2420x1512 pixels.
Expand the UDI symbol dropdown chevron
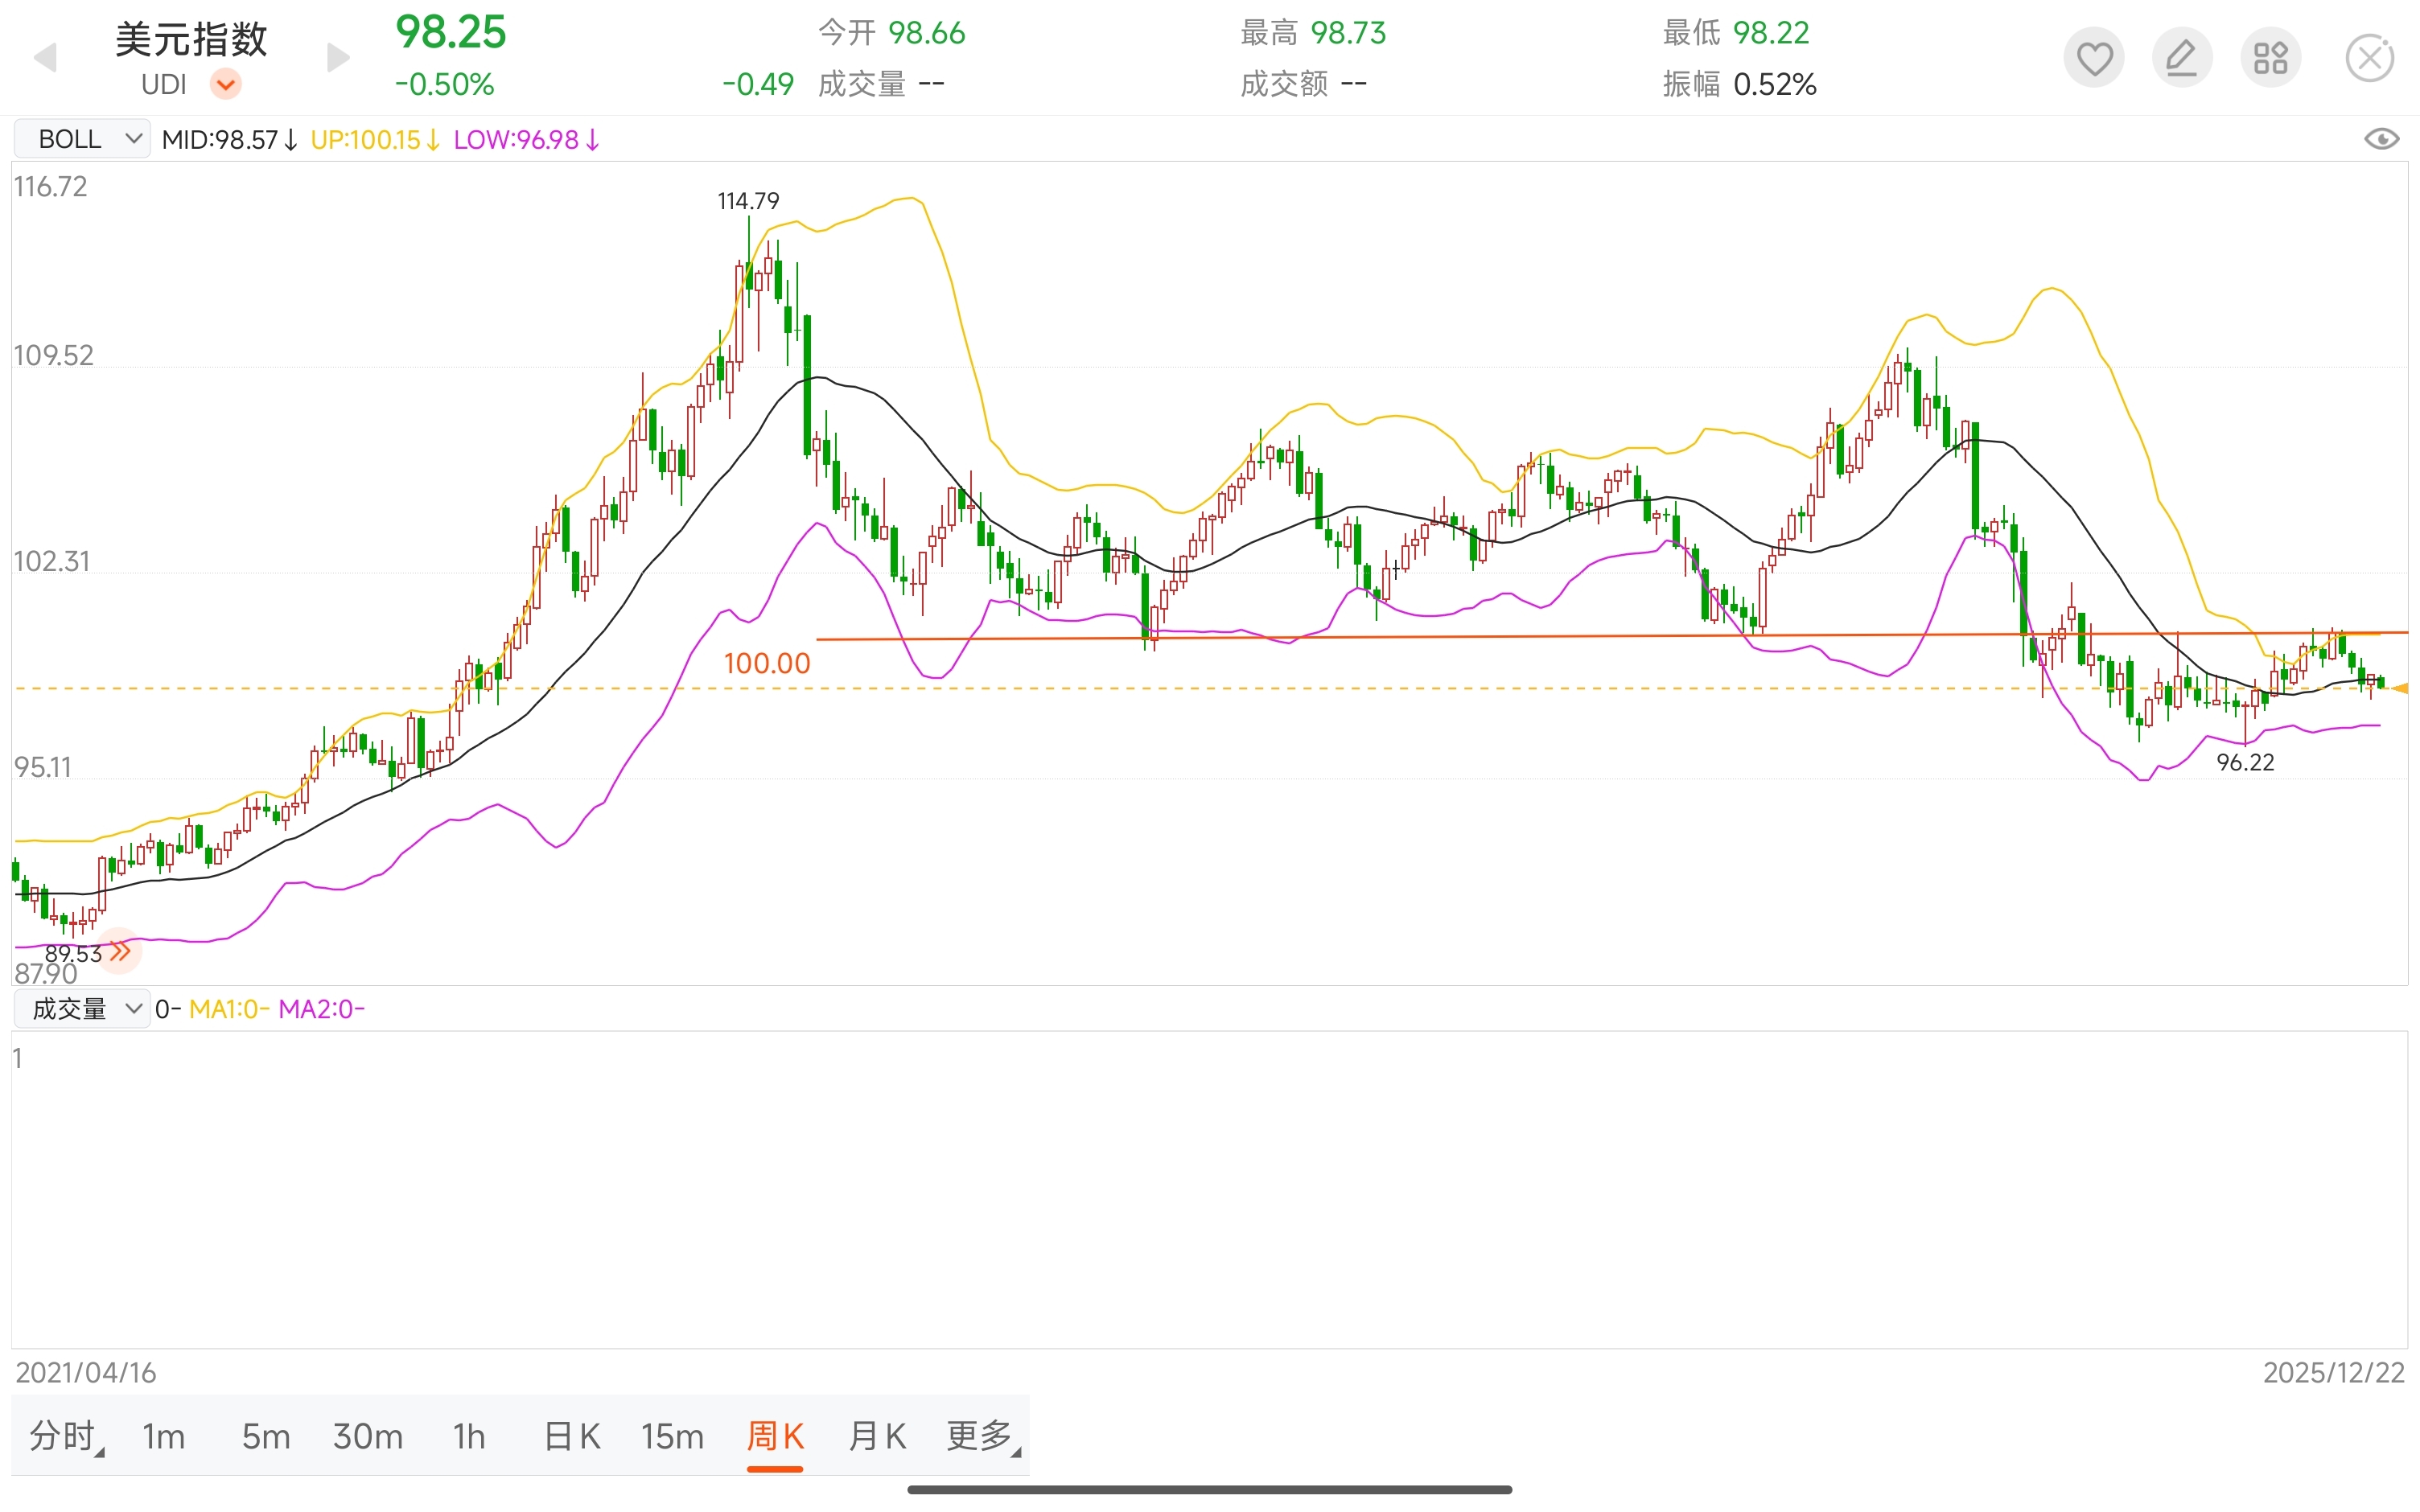[226, 84]
